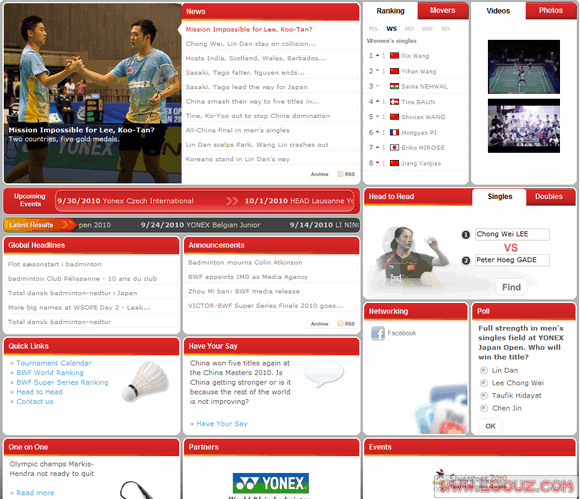Click the France flag beside Hongyan PI

click(x=394, y=132)
